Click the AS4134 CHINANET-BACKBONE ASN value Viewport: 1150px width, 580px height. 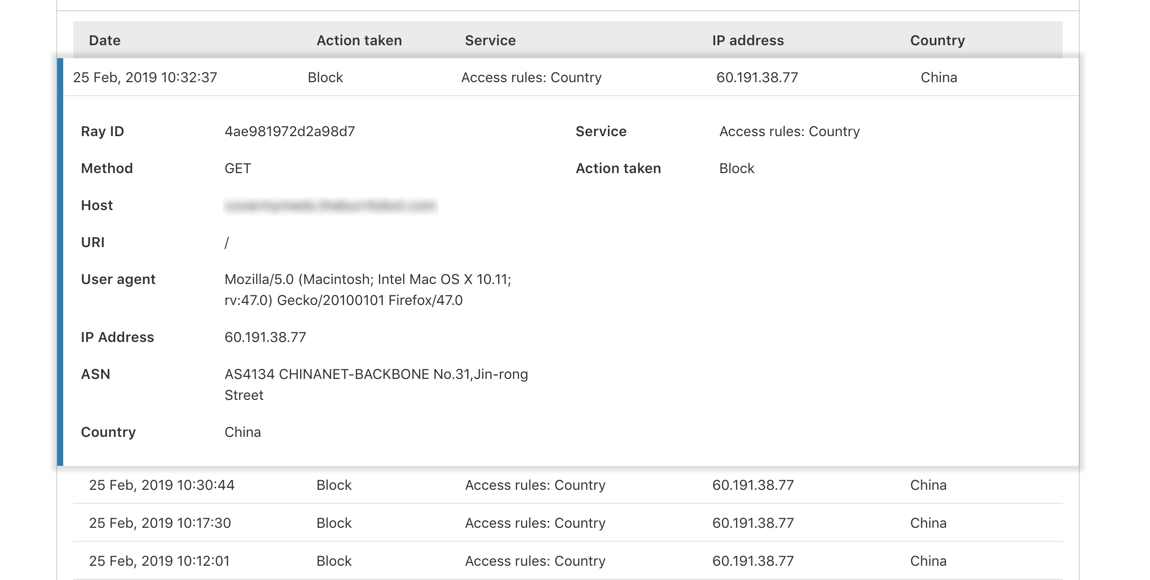(x=376, y=385)
